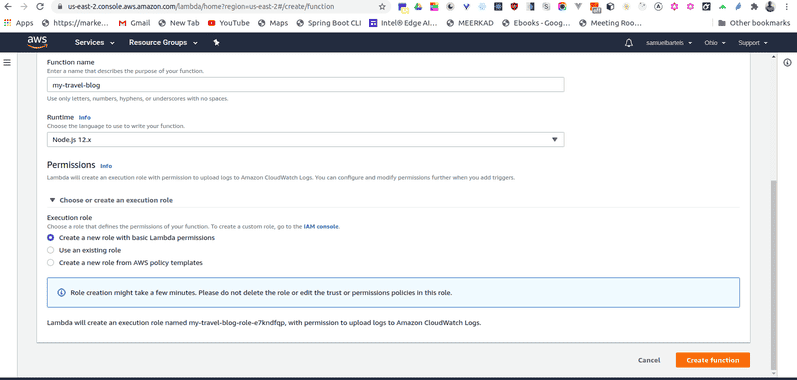Open the left hamburger navigation menu

pos(7,62)
